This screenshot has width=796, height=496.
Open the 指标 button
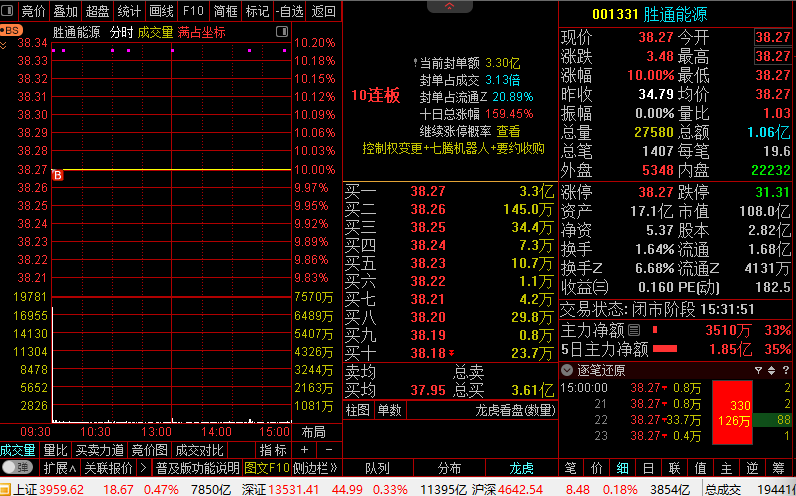pos(273,450)
